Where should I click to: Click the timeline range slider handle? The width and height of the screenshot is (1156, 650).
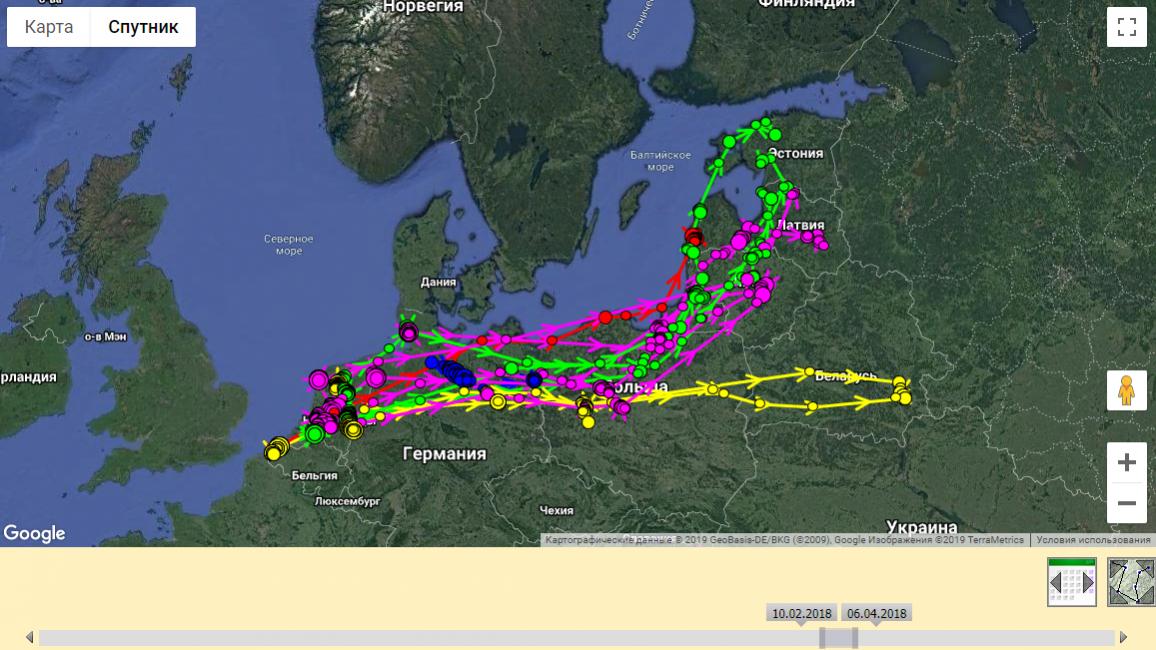coord(838,638)
